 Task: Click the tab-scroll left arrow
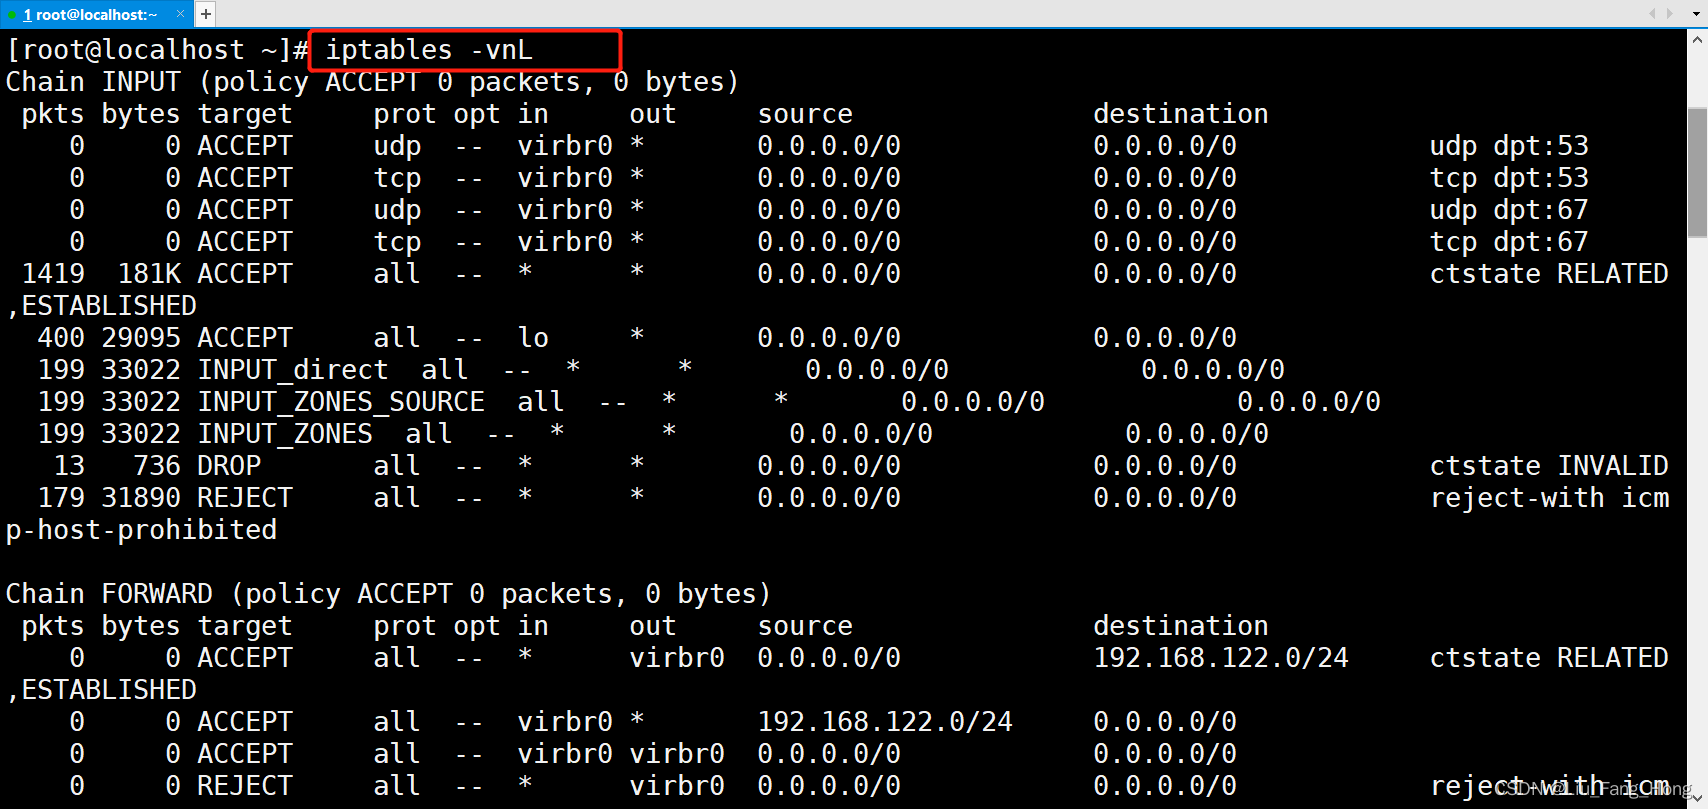pos(1653,13)
